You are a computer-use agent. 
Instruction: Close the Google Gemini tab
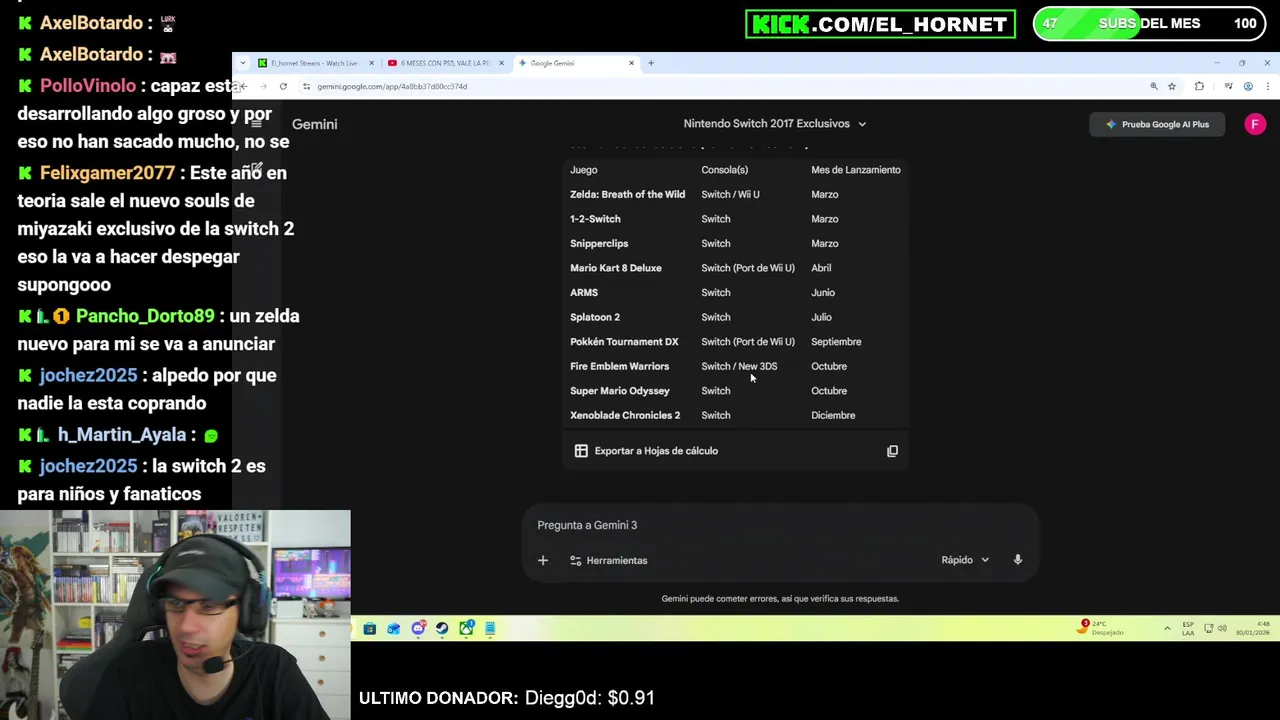[x=631, y=63]
